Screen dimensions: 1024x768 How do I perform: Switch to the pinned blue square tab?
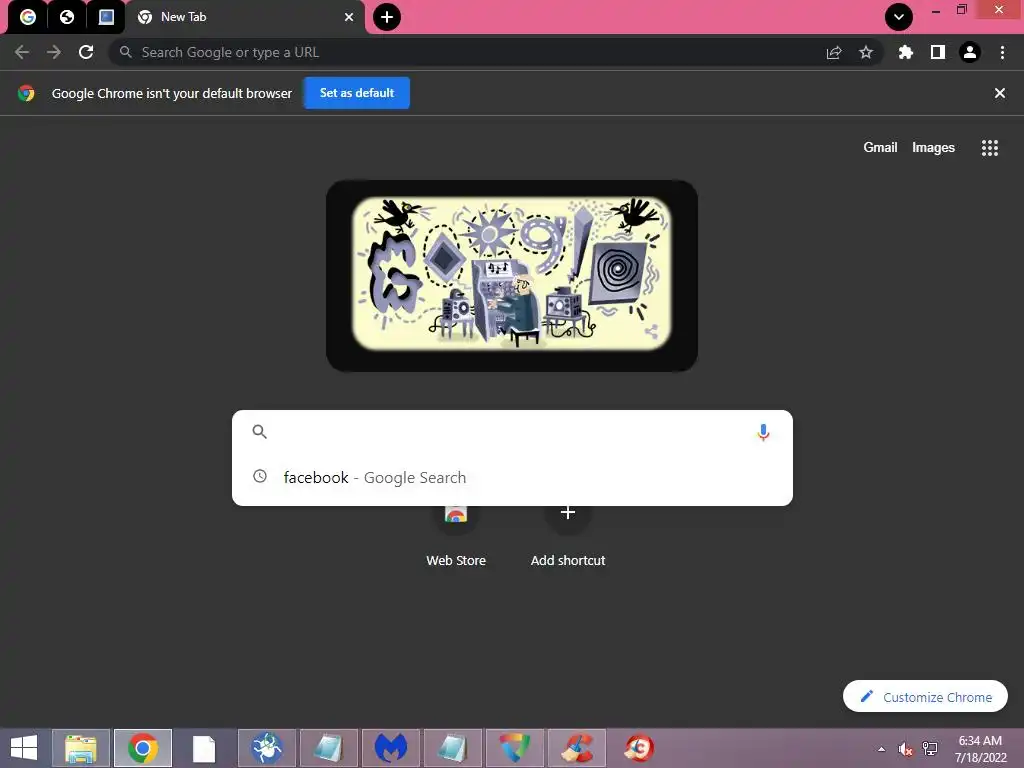[106, 17]
